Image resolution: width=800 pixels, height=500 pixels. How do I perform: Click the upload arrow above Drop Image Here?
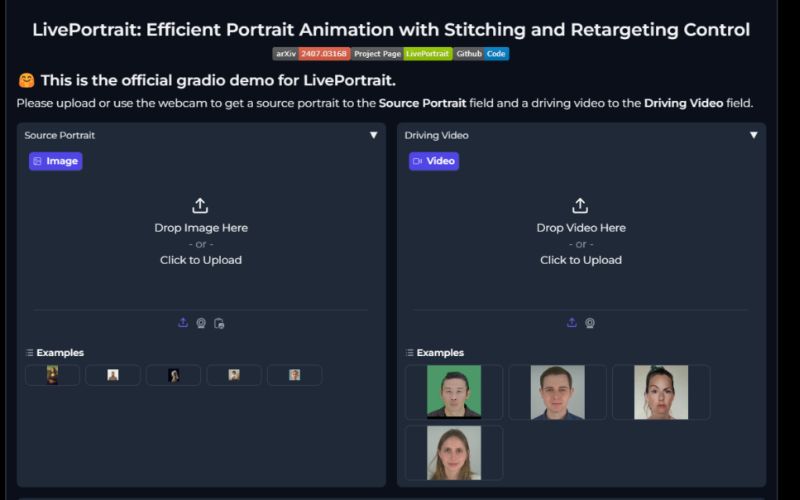[x=200, y=206]
